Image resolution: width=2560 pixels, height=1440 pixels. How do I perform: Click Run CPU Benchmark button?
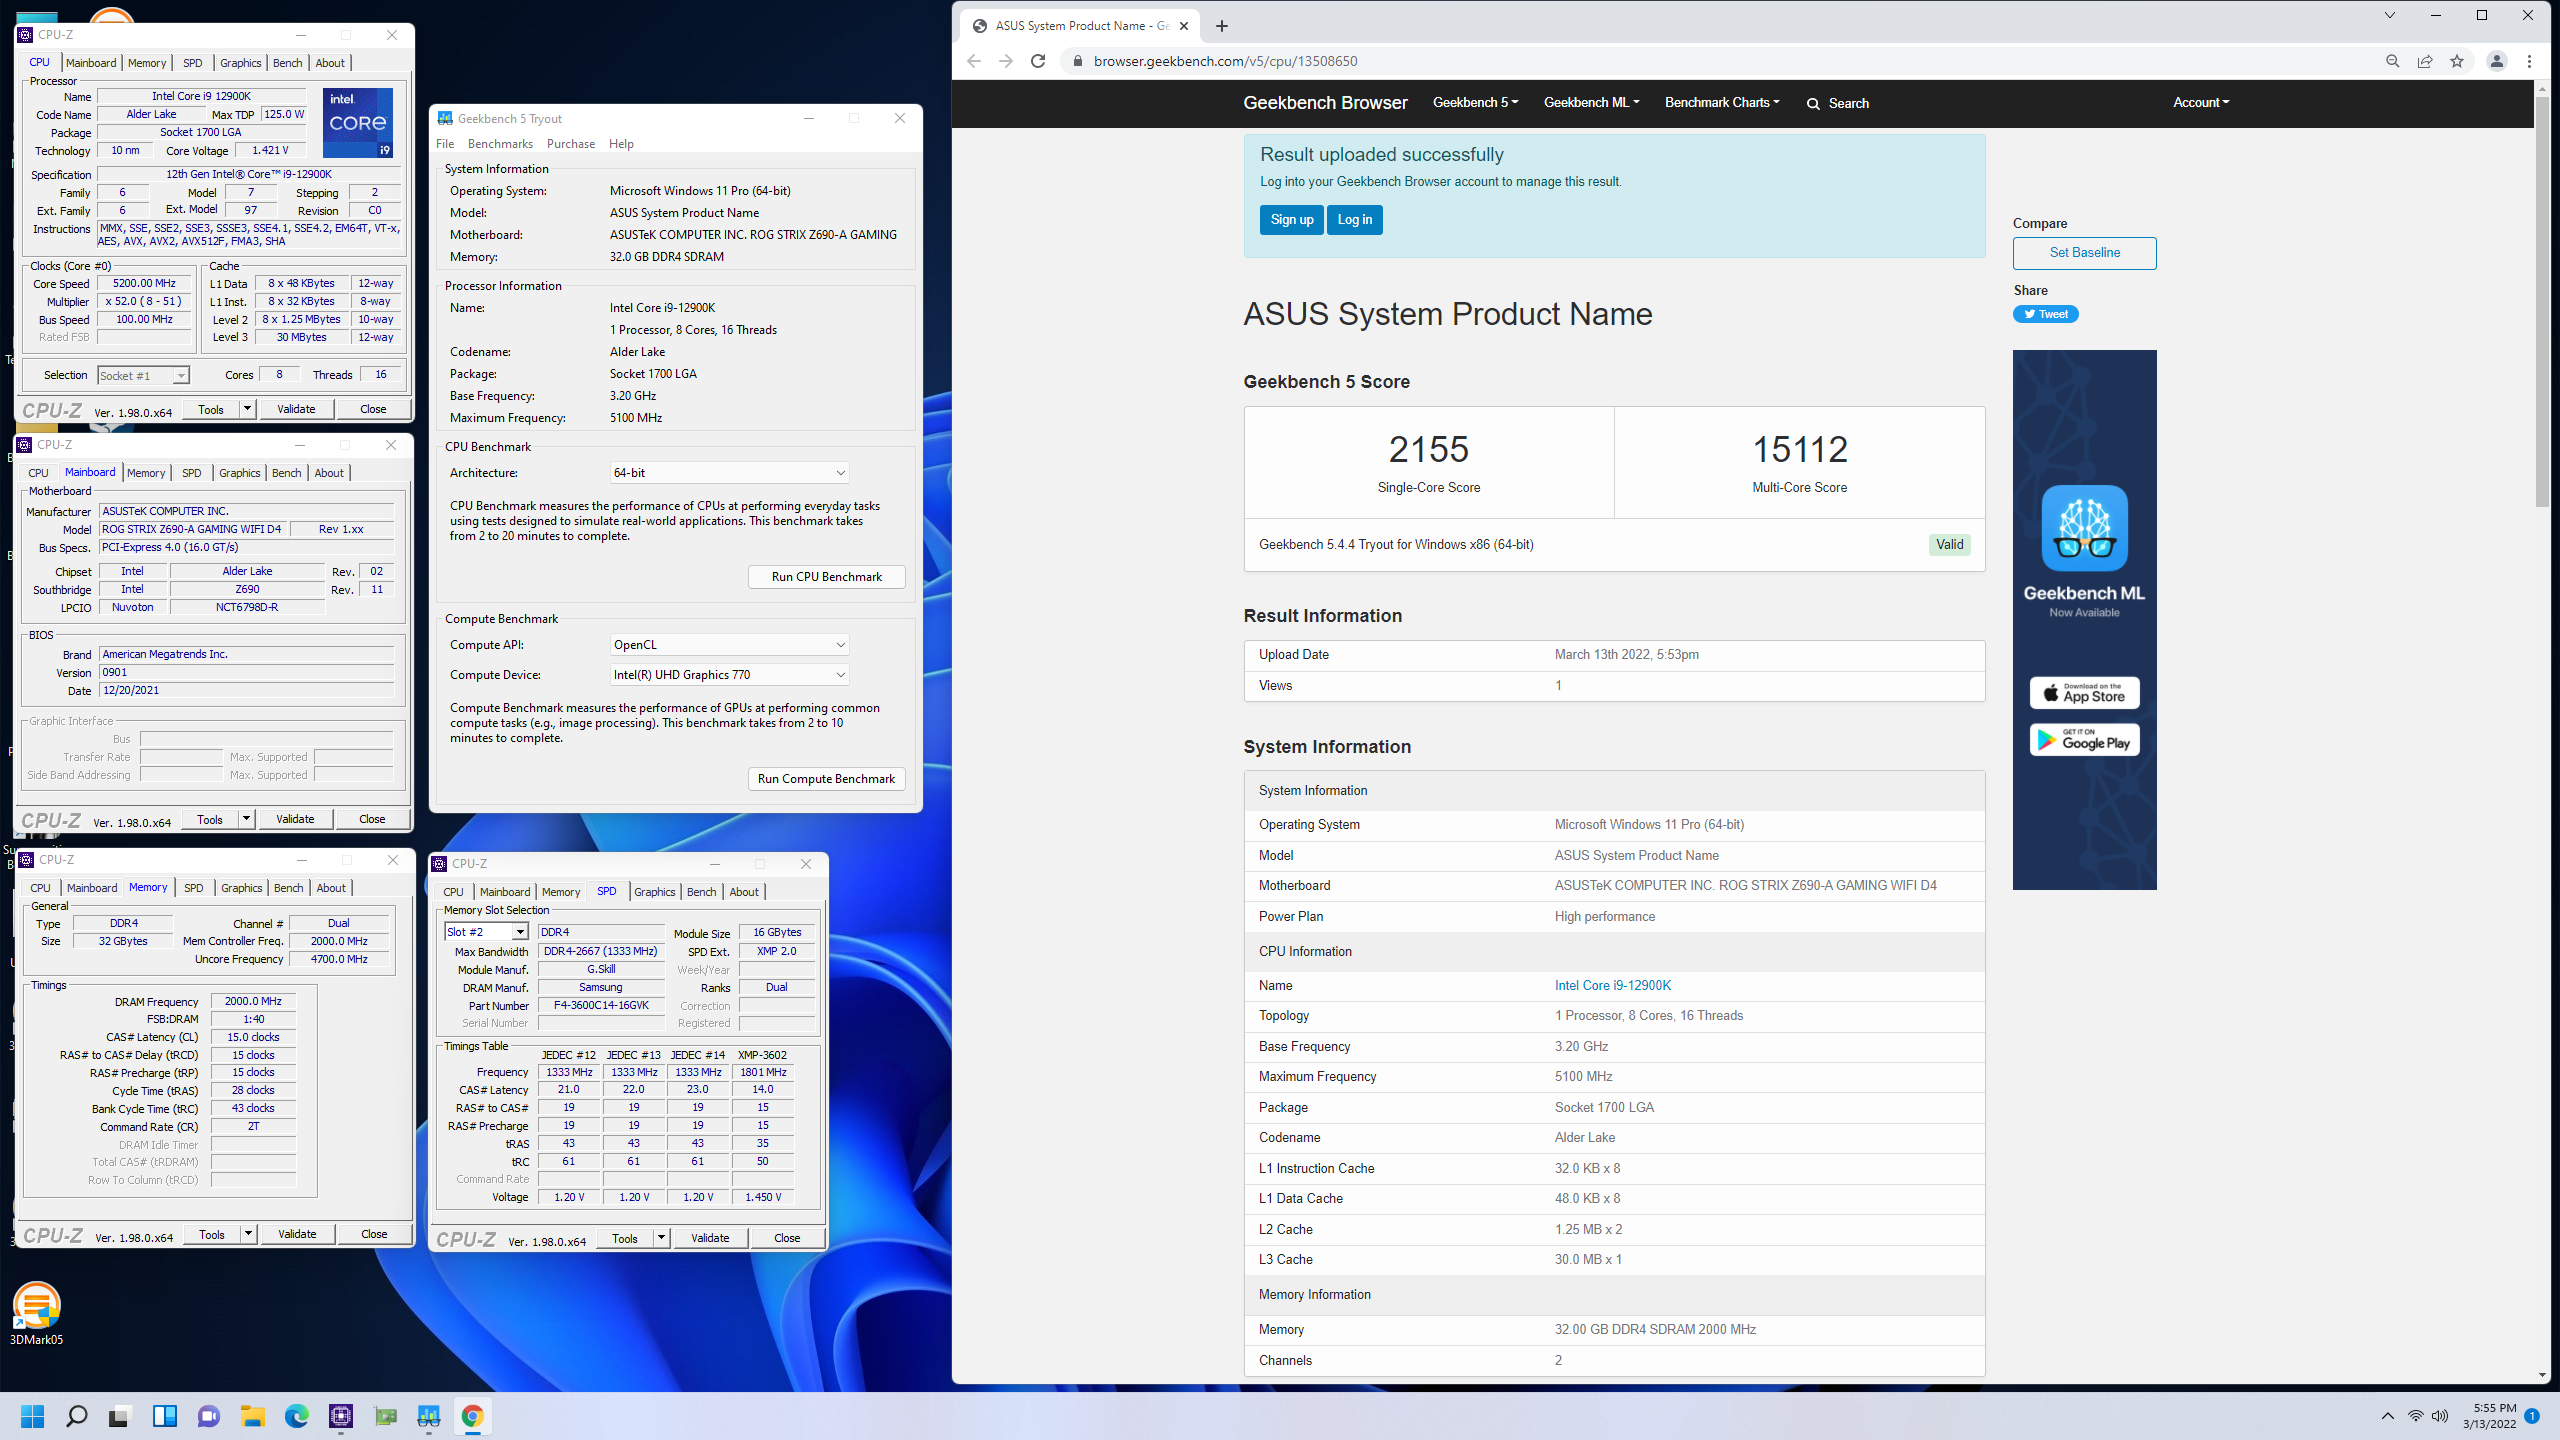(826, 577)
